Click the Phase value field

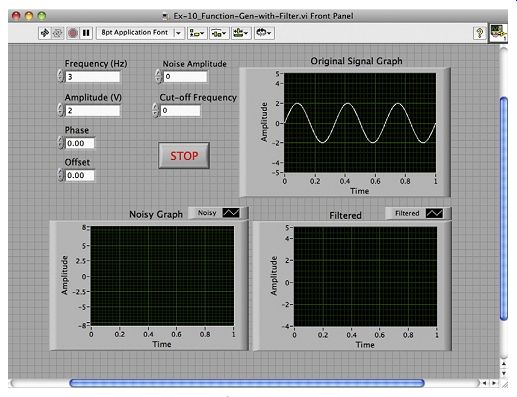pos(80,143)
